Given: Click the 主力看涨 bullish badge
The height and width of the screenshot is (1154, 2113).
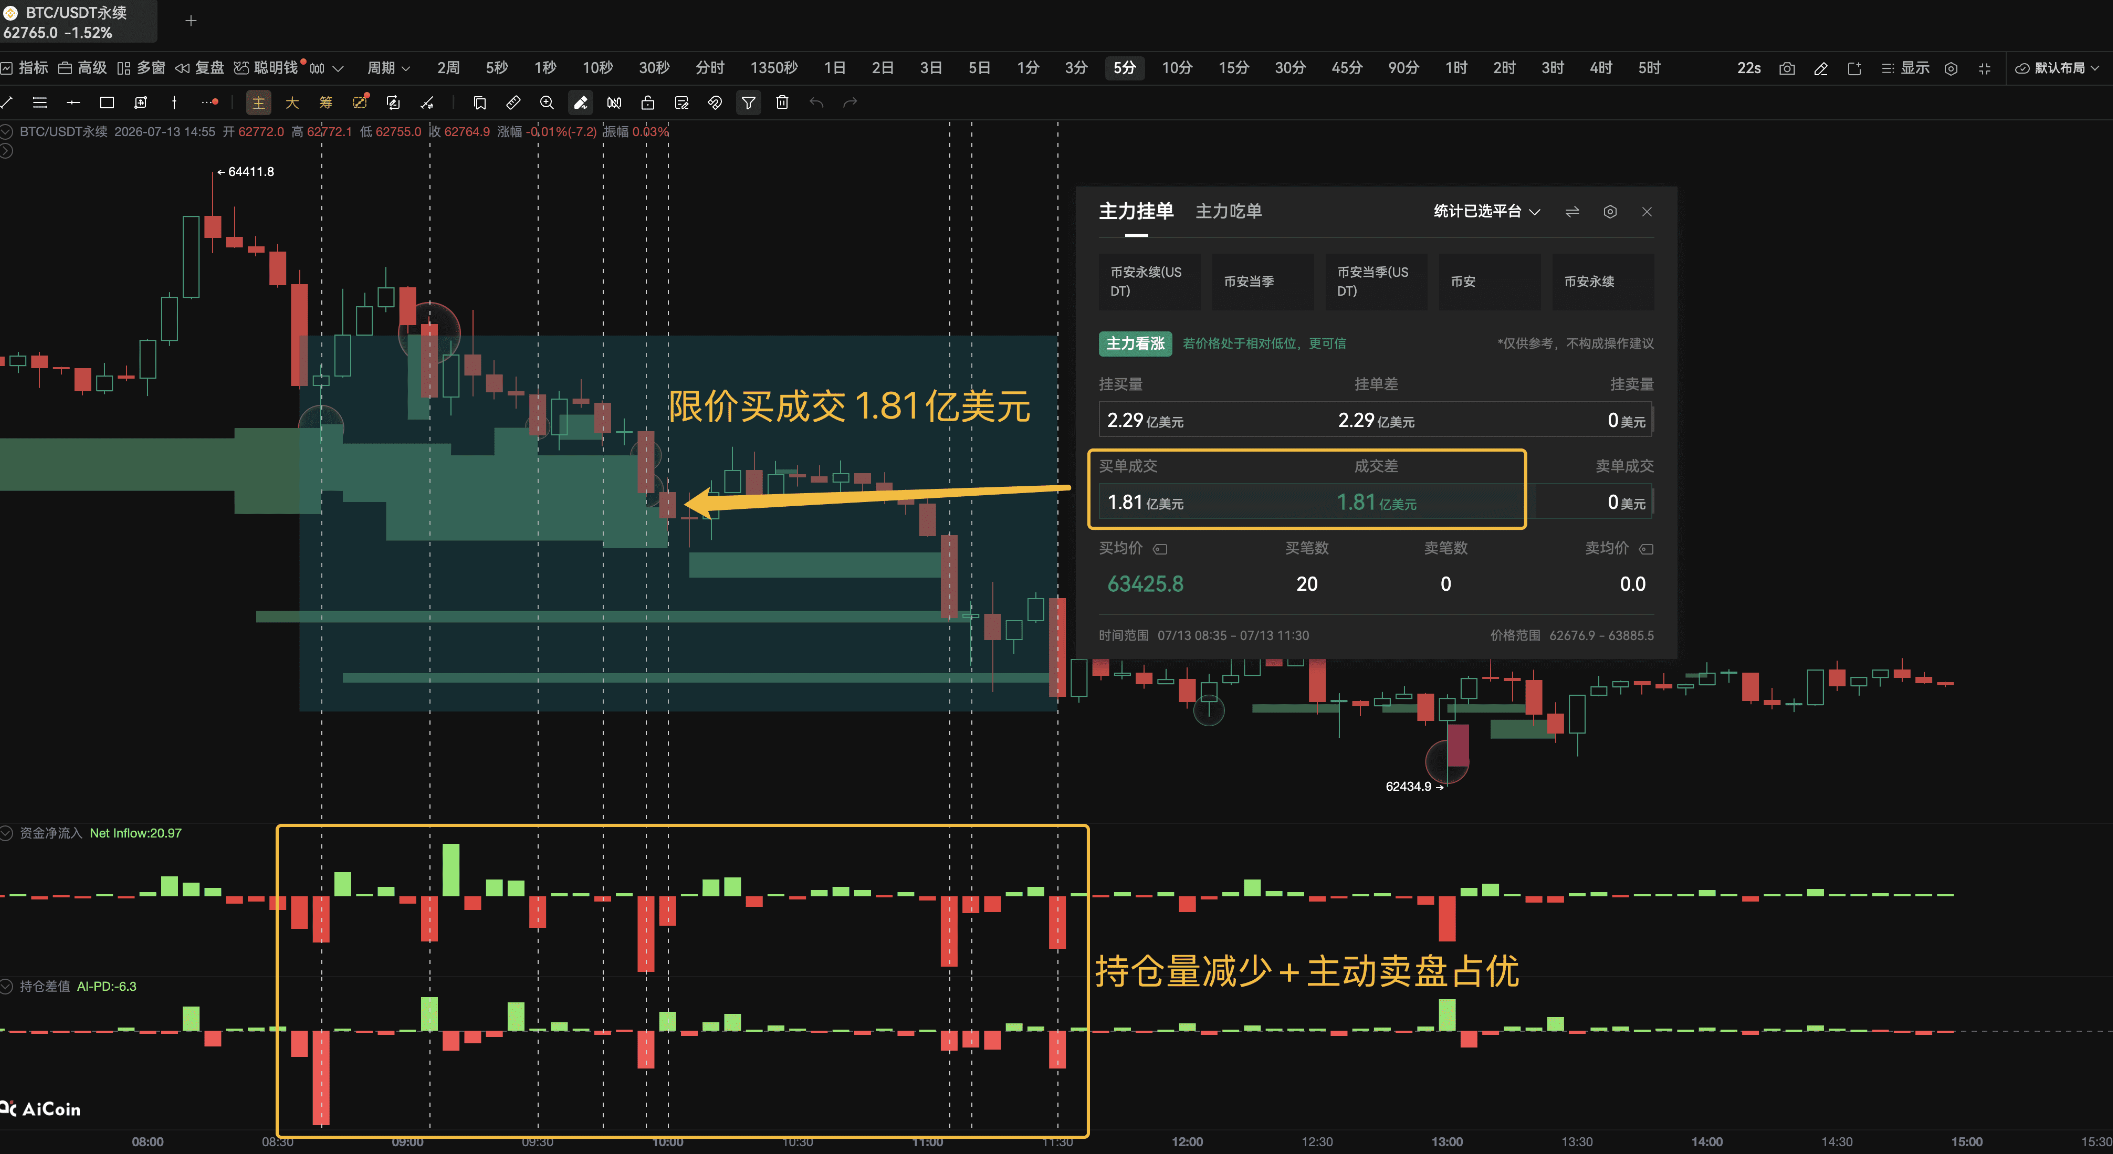Looking at the screenshot, I should coord(1135,343).
